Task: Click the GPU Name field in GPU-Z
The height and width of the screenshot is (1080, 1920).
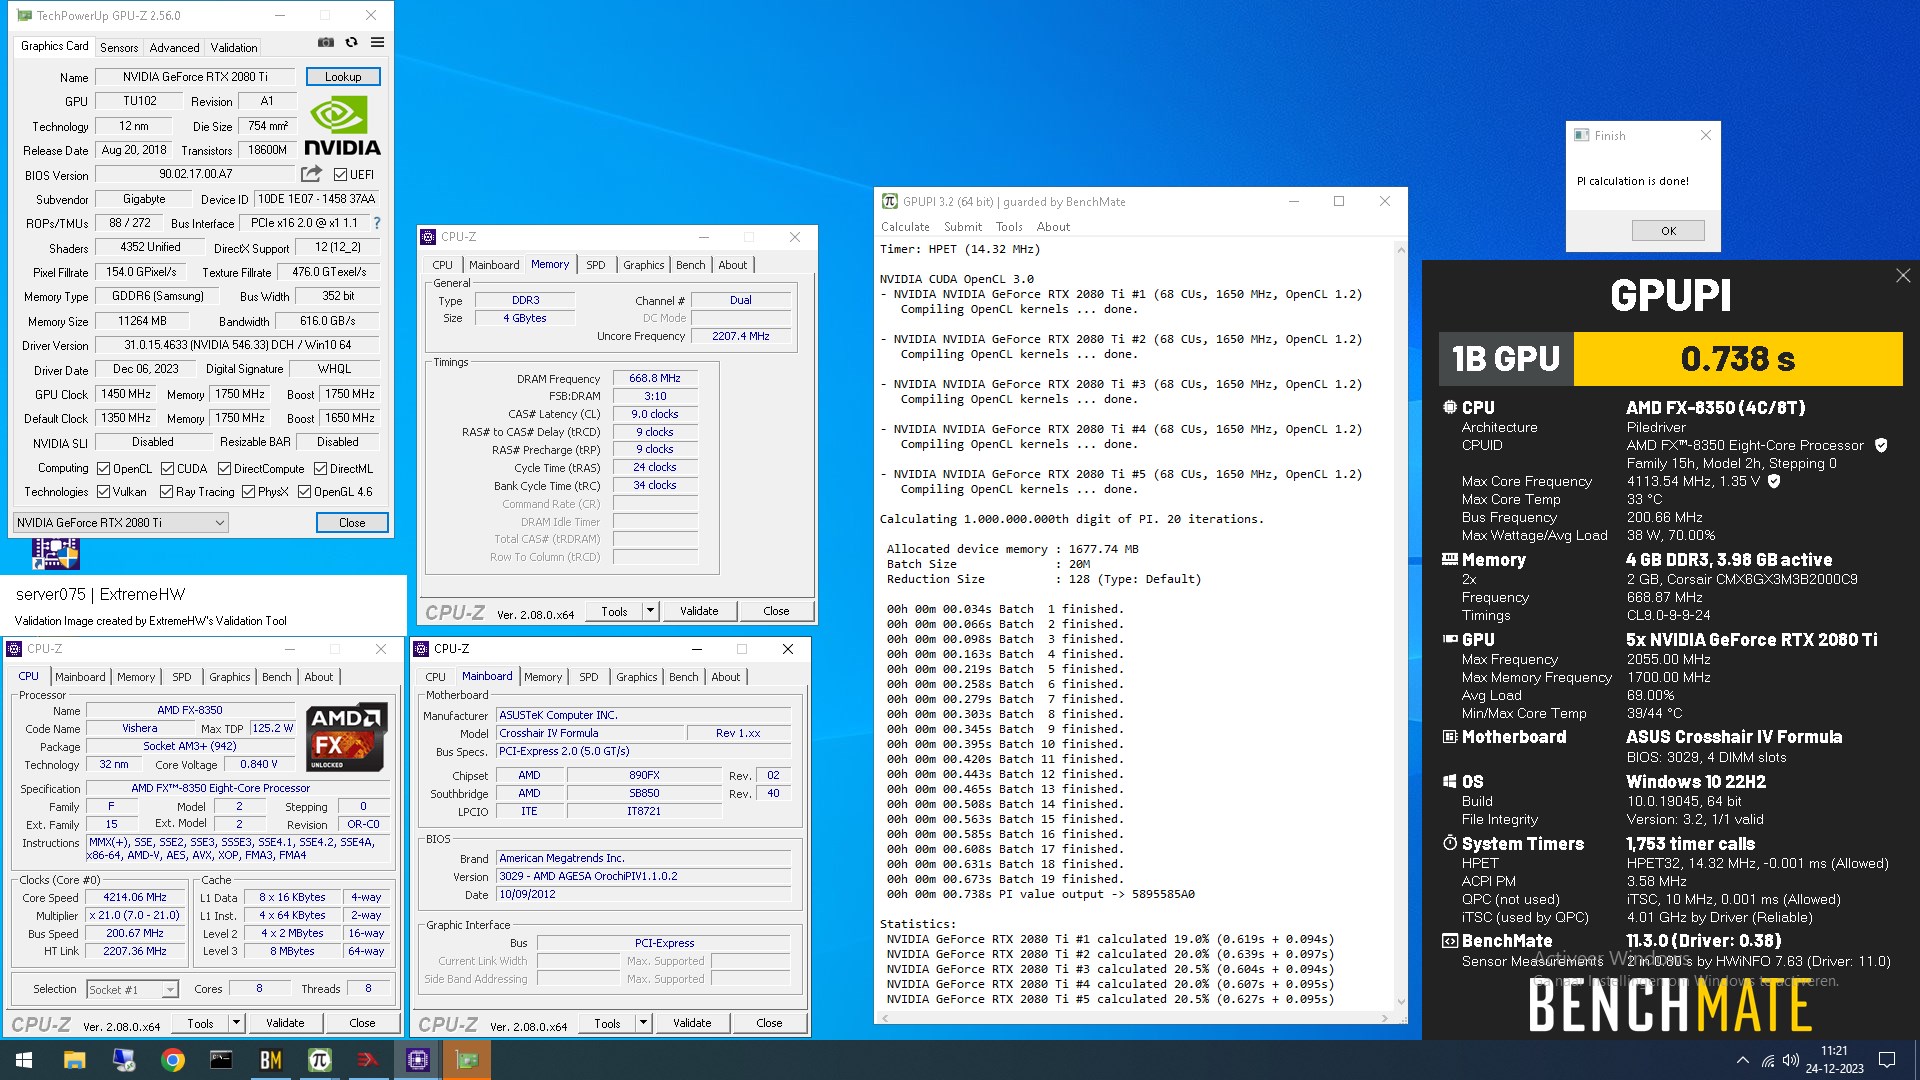Action: [195, 77]
